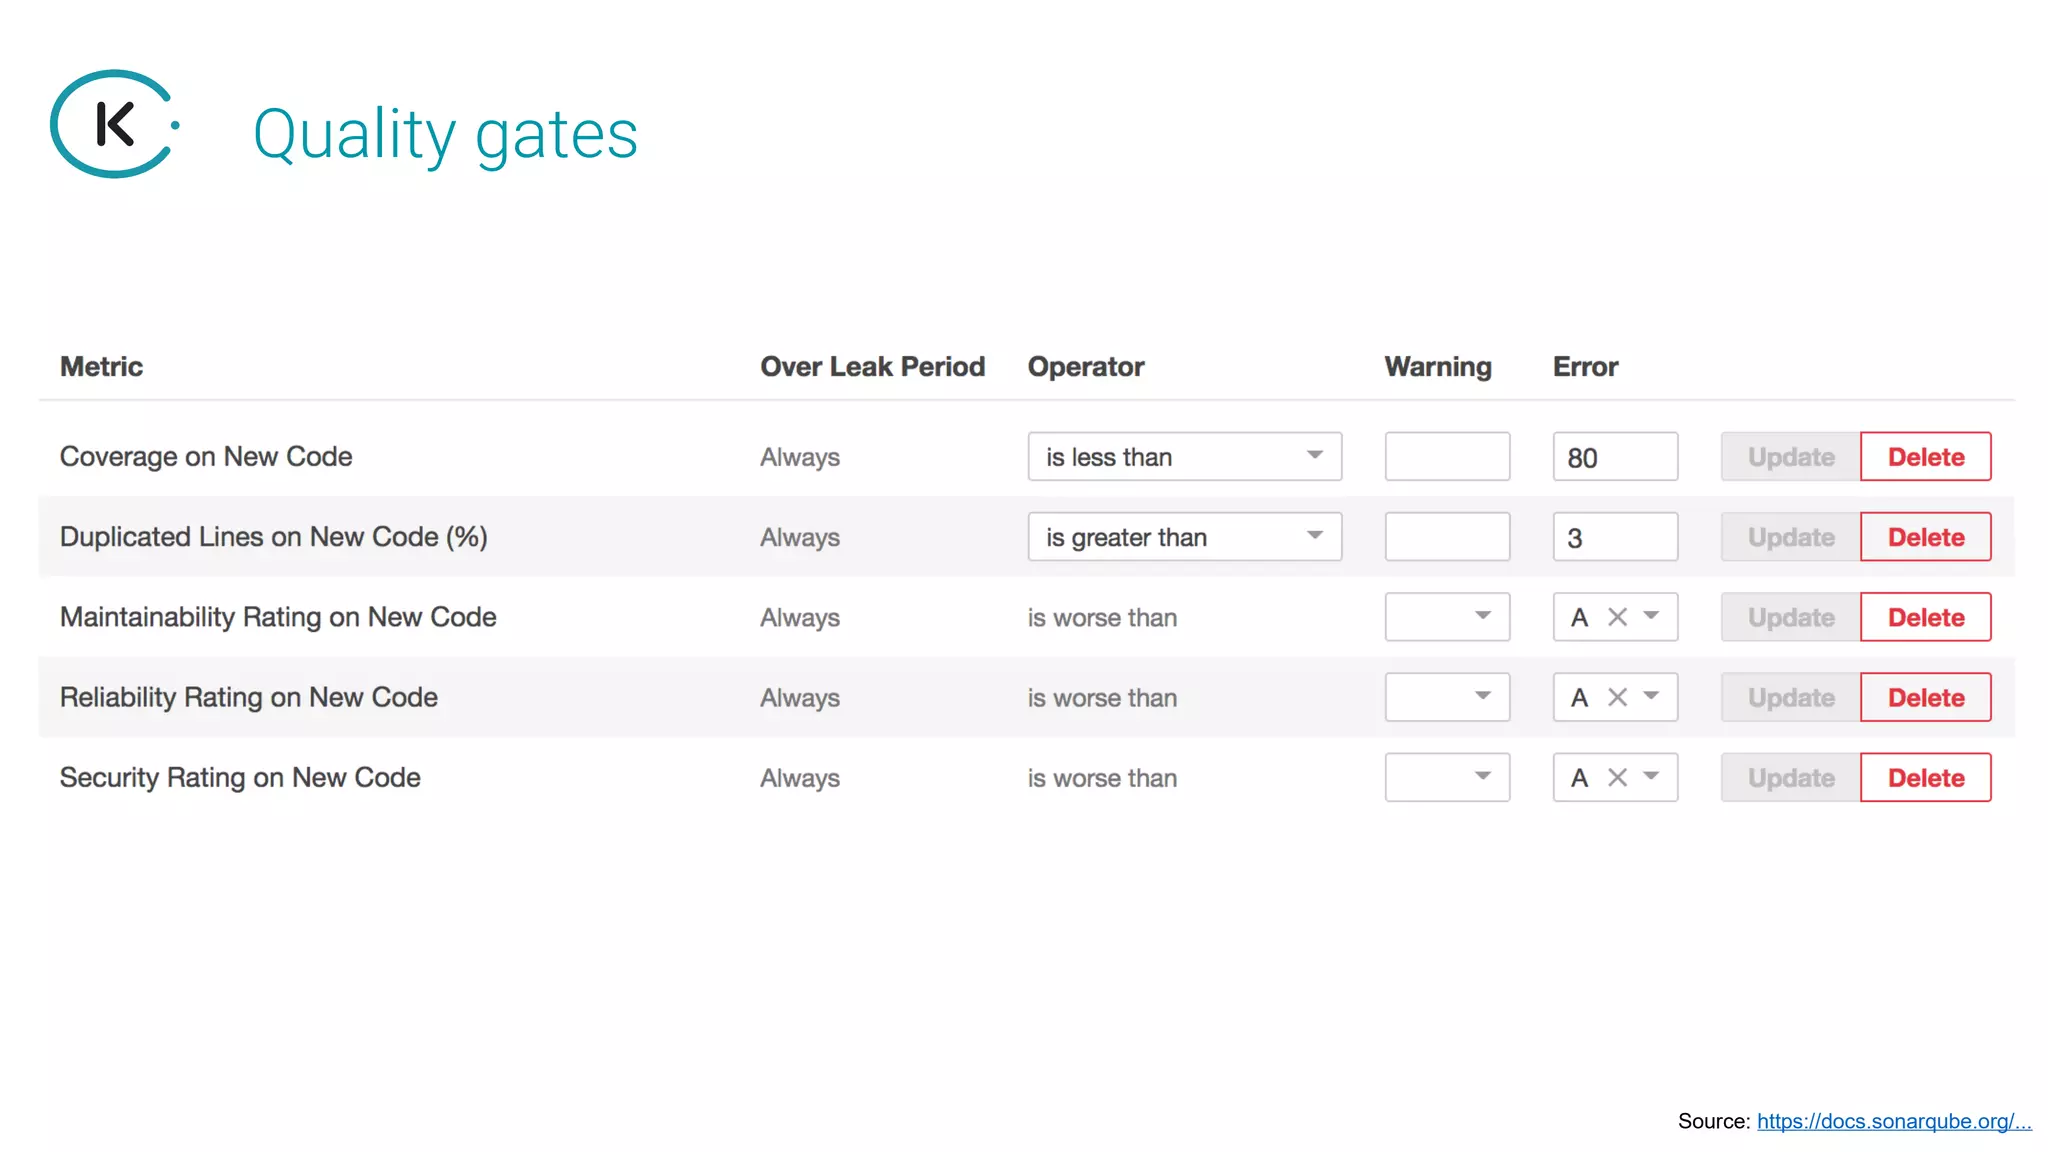2048x1152 pixels.
Task: Click the Kiwi logo icon
Action: point(114,124)
